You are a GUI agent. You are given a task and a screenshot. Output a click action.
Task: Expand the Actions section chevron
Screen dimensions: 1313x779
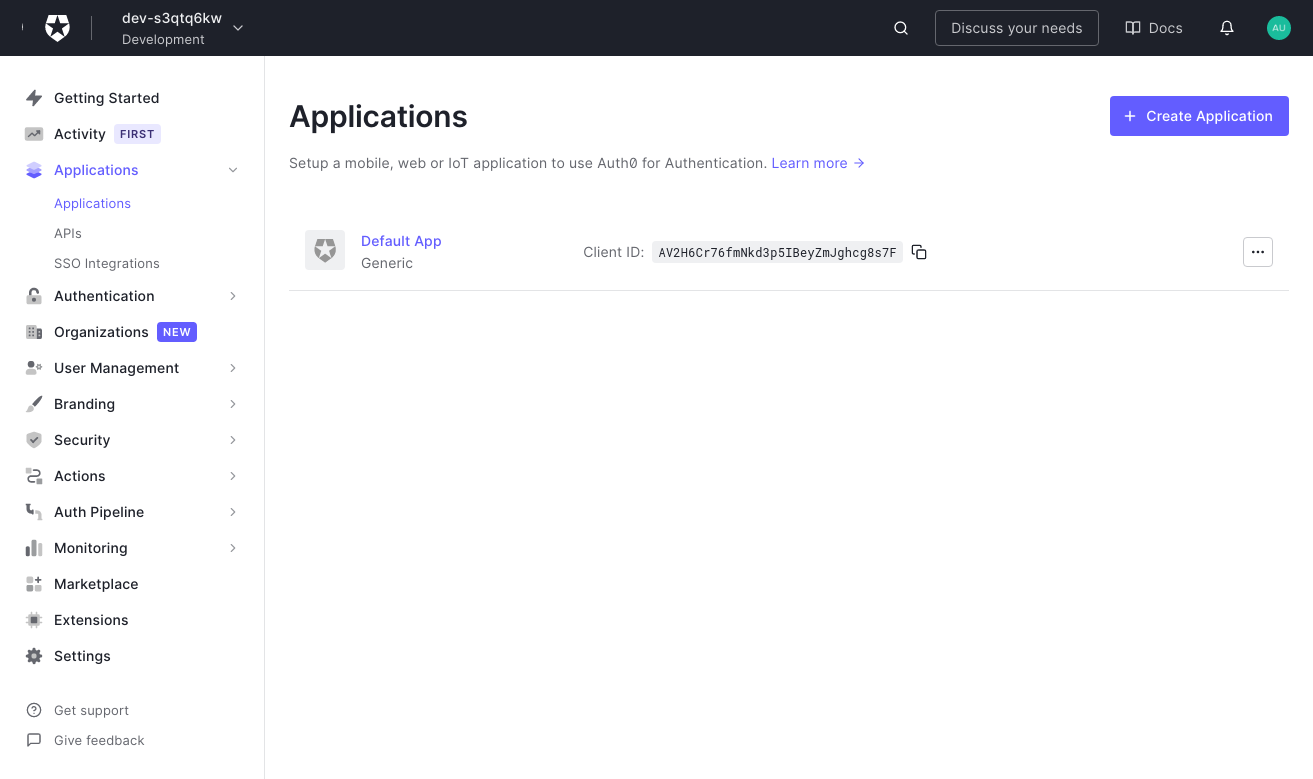(x=233, y=476)
